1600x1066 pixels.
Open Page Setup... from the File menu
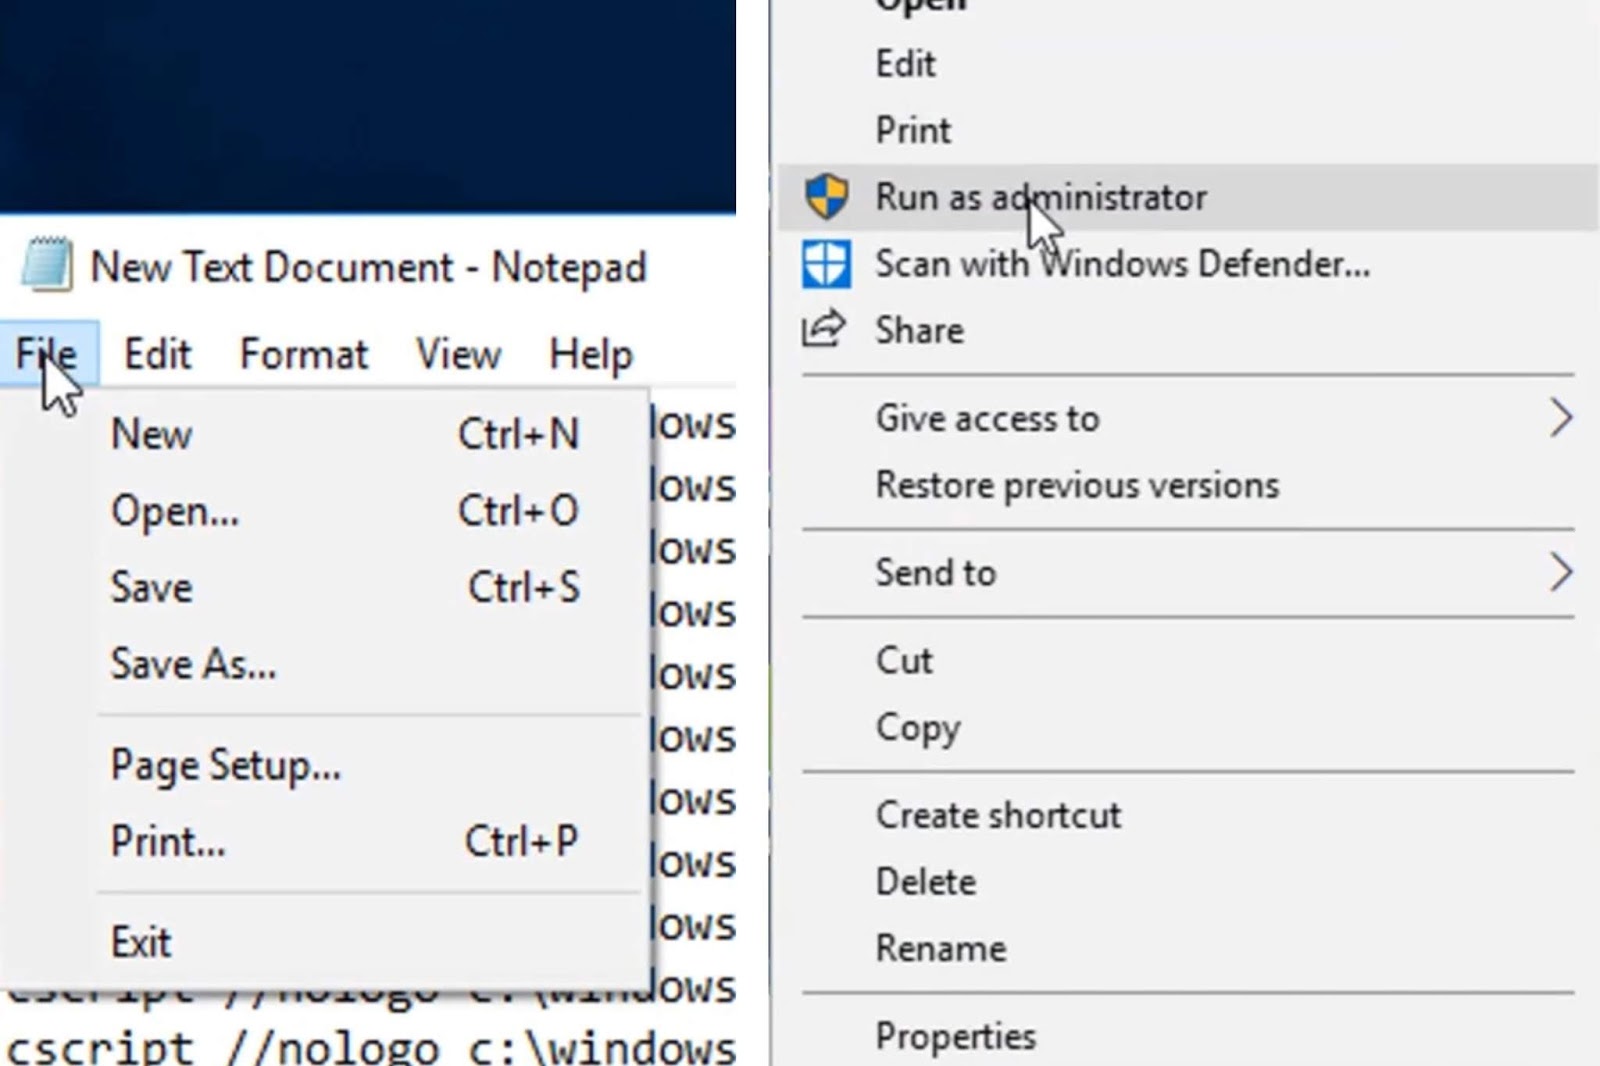(x=345, y=765)
